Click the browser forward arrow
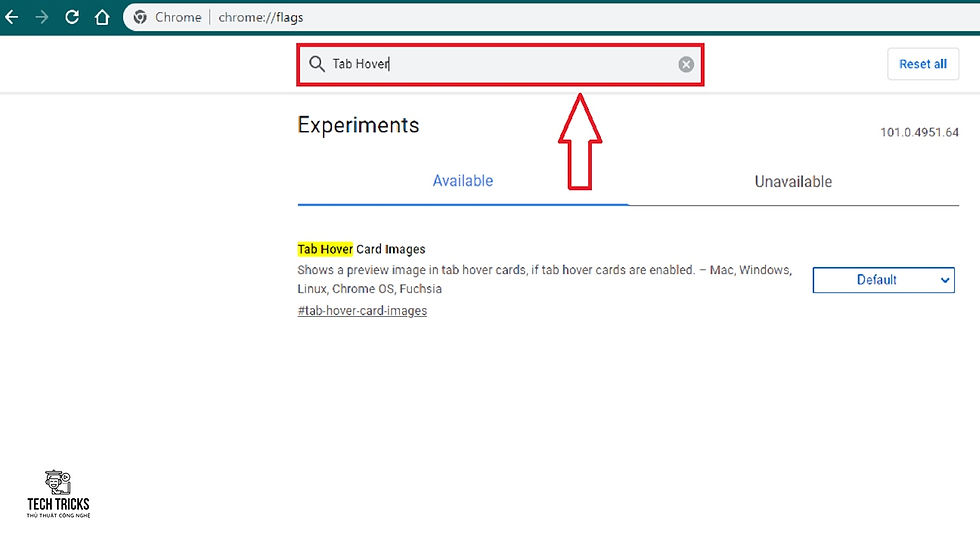This screenshot has width=980, height=551. (x=42, y=17)
